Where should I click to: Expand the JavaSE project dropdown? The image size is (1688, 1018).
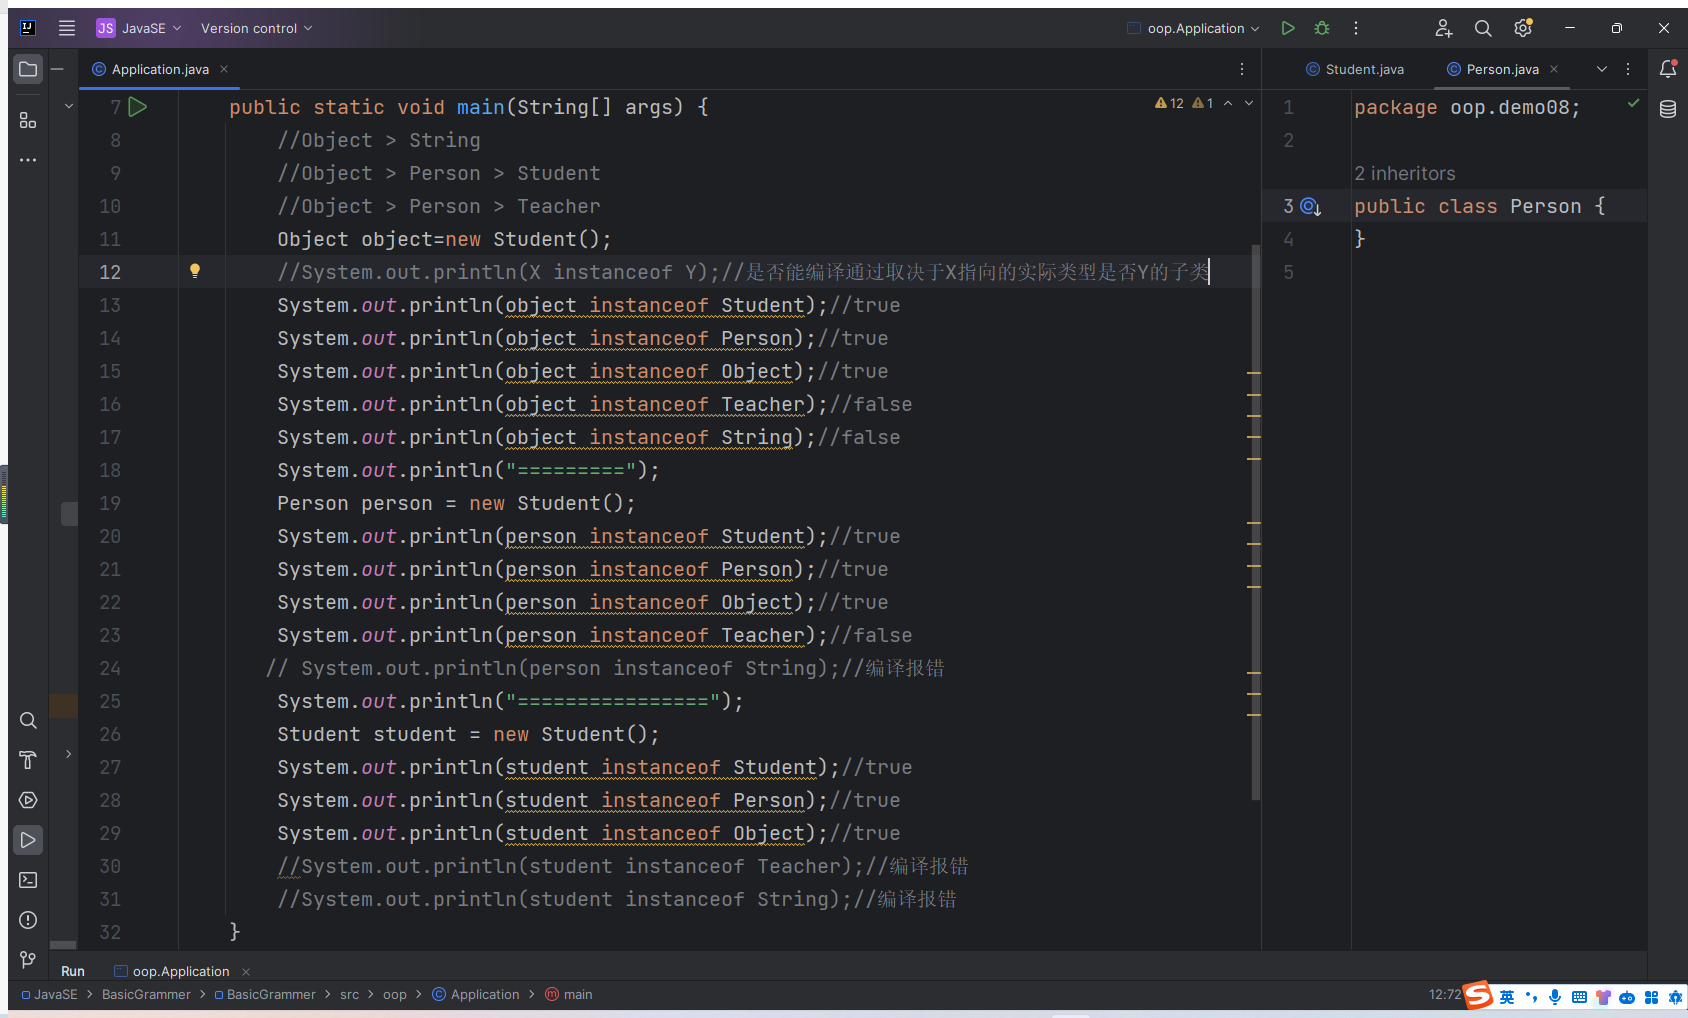pos(140,28)
